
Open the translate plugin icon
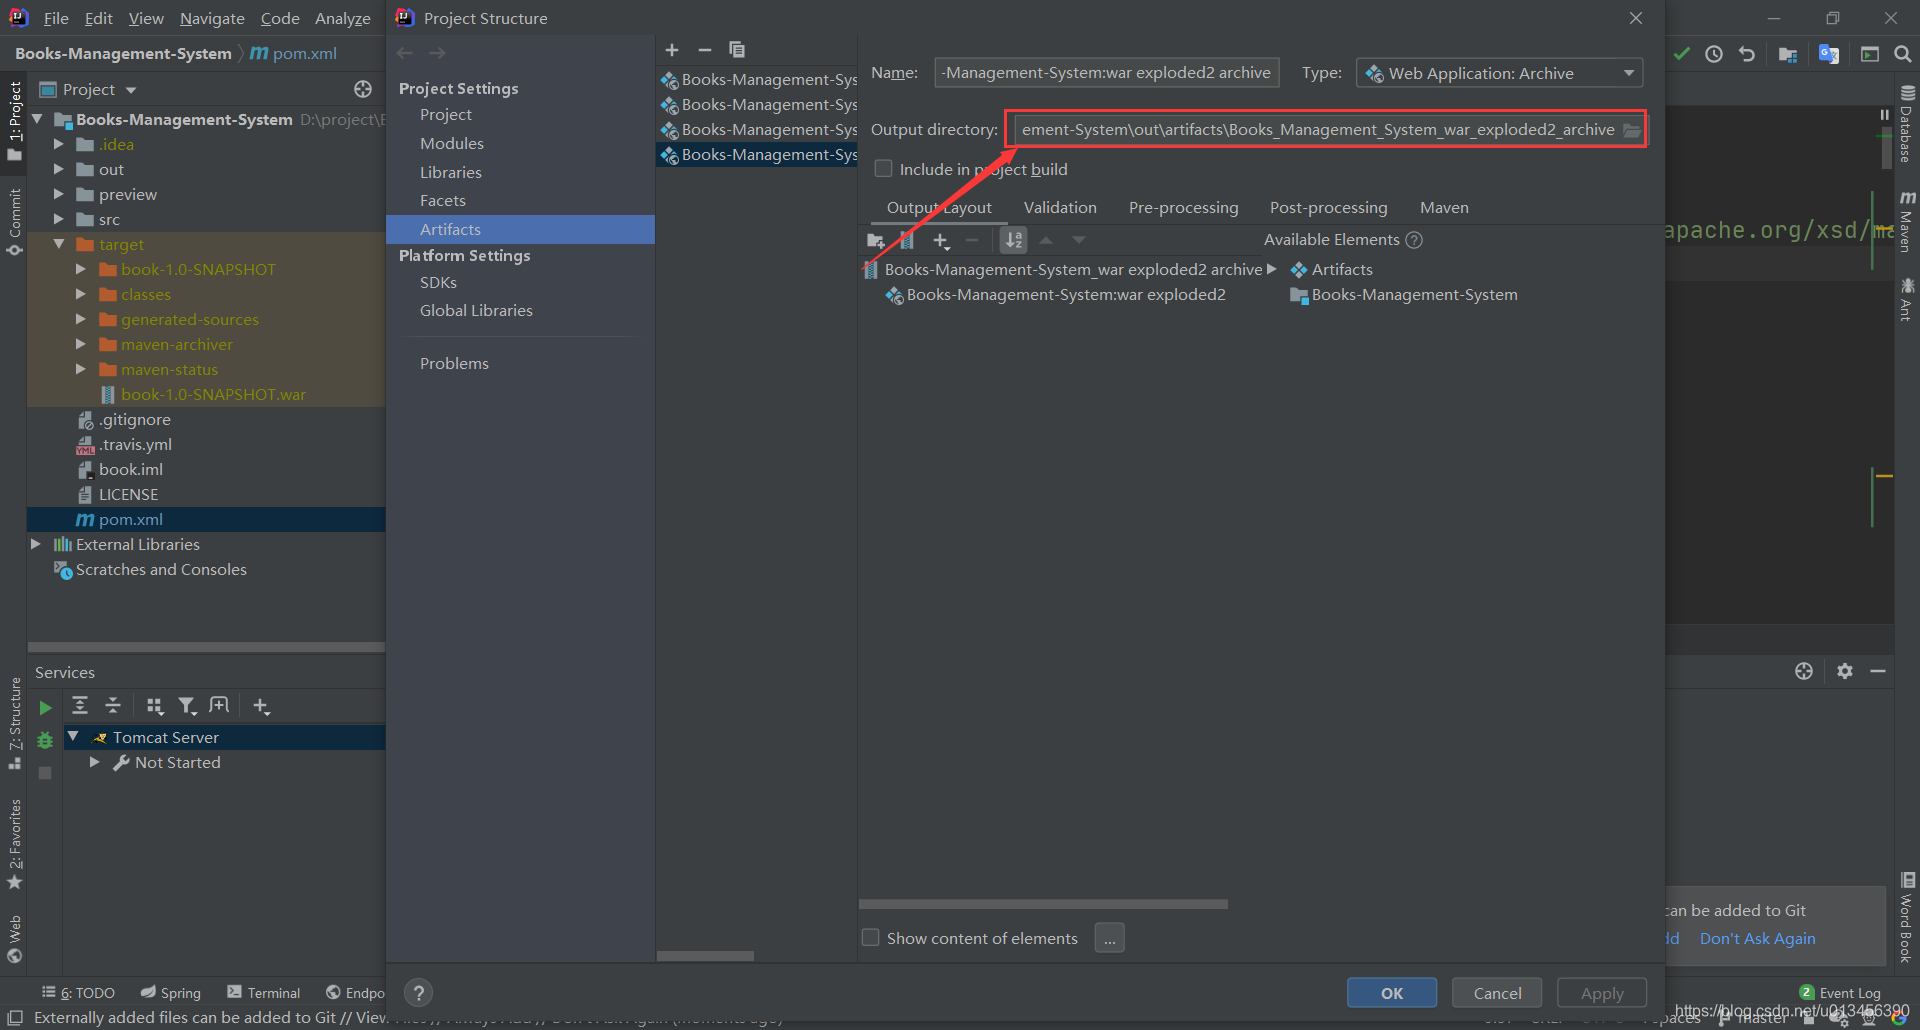[x=1829, y=54]
